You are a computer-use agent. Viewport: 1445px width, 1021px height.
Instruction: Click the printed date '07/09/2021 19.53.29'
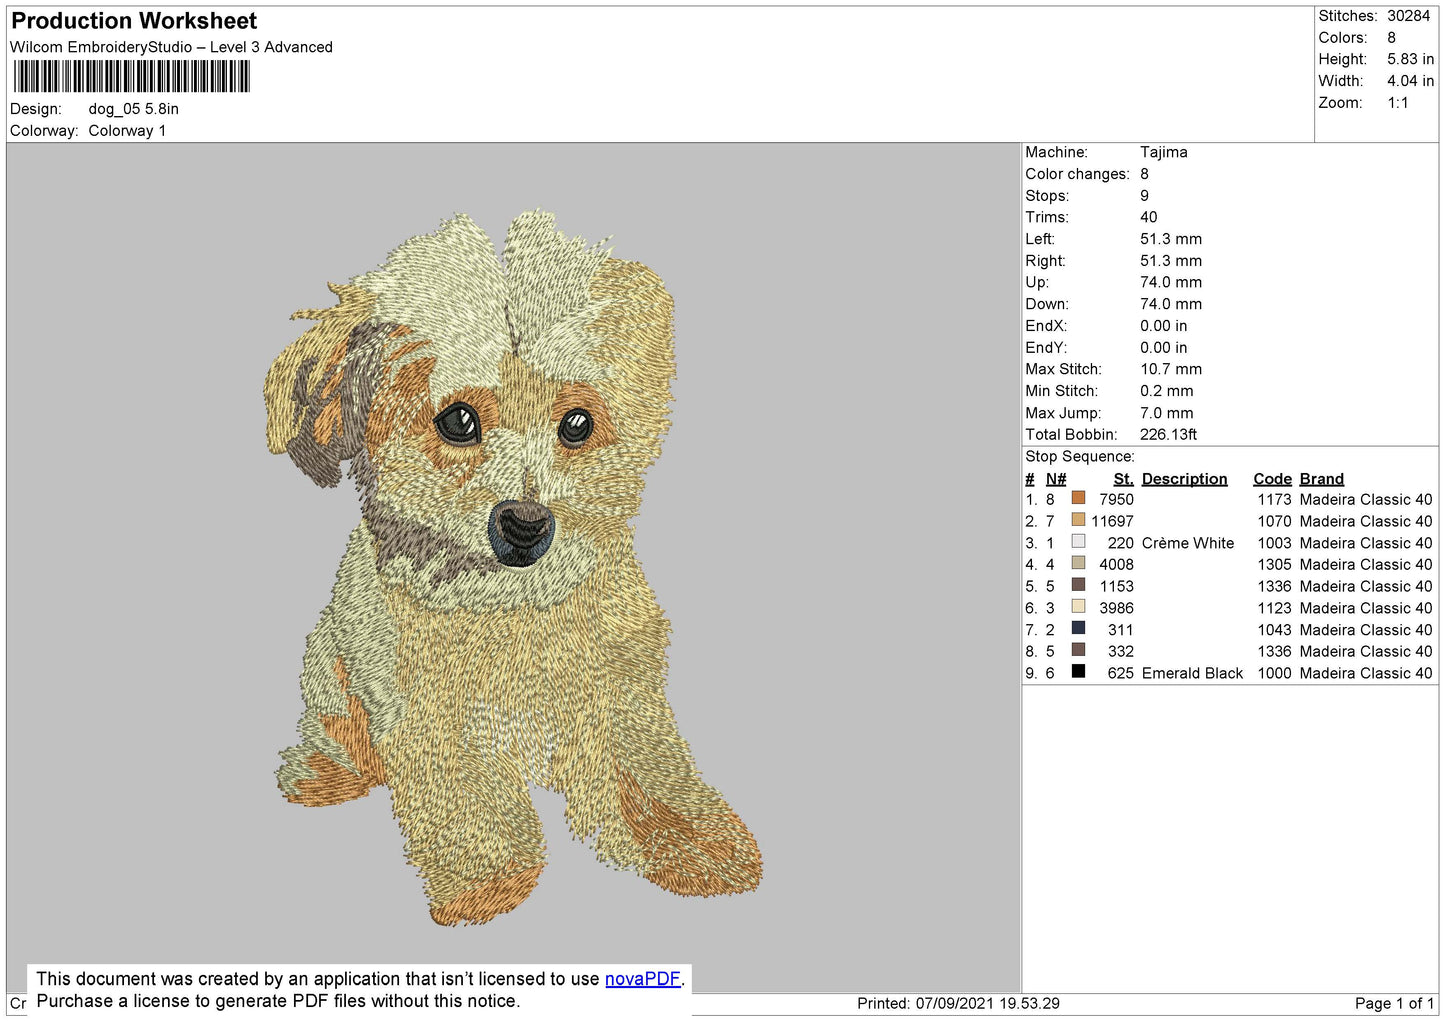[987, 1004]
